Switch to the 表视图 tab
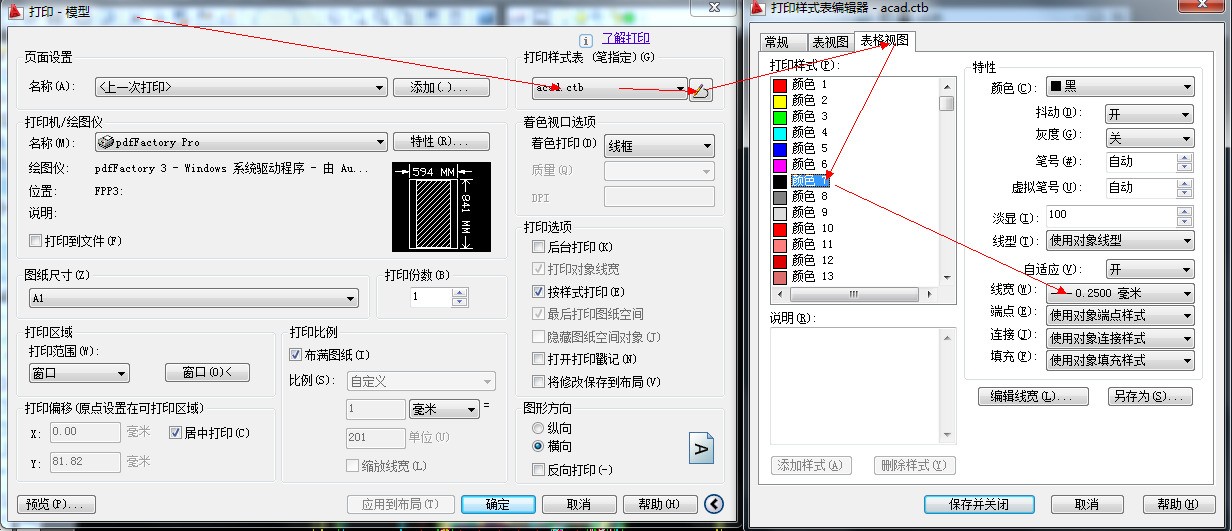Image resolution: width=1232 pixels, height=531 pixels. pos(830,41)
